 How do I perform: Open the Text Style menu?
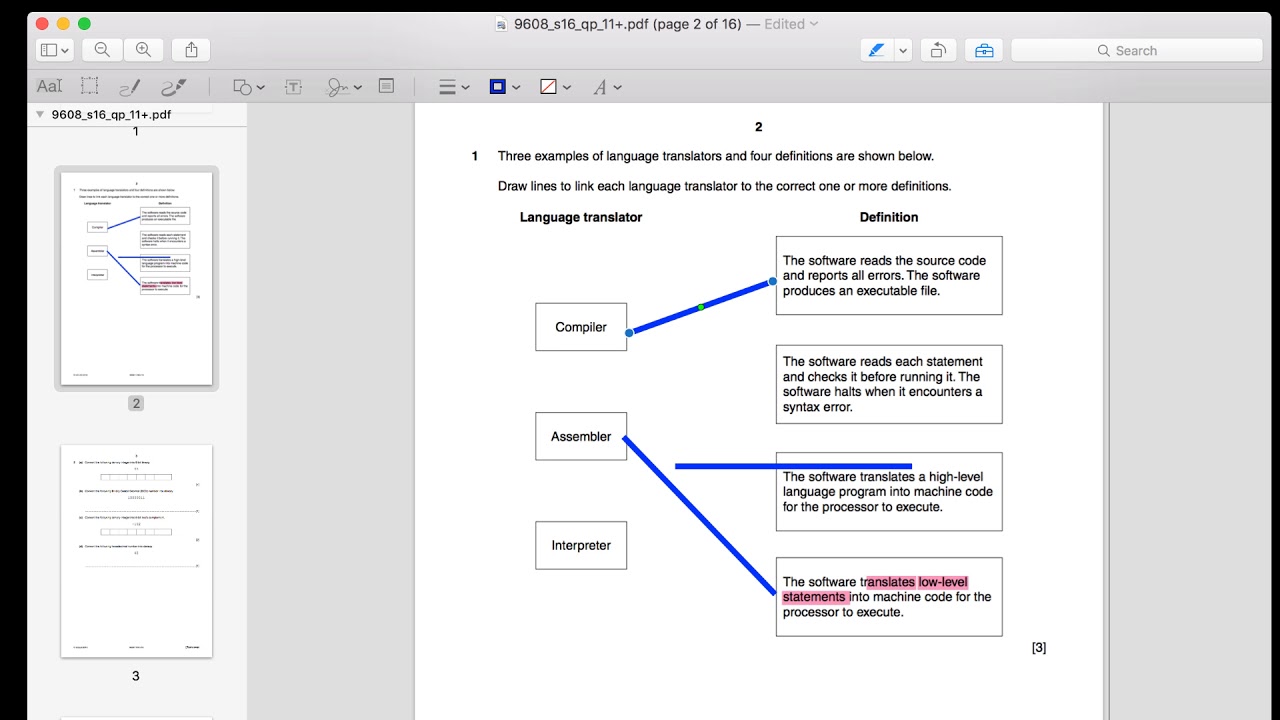click(x=607, y=87)
